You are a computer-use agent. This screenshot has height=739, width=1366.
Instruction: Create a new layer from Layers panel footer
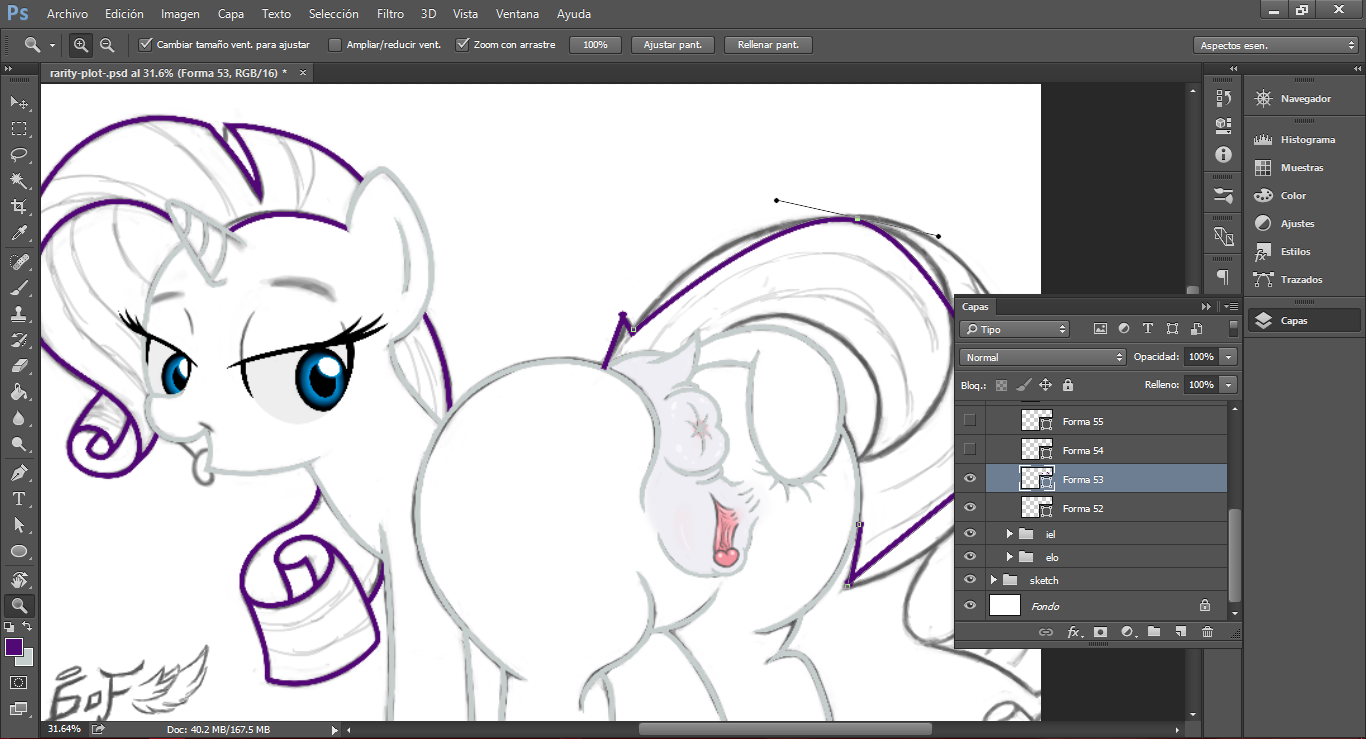pyautogui.click(x=1180, y=632)
